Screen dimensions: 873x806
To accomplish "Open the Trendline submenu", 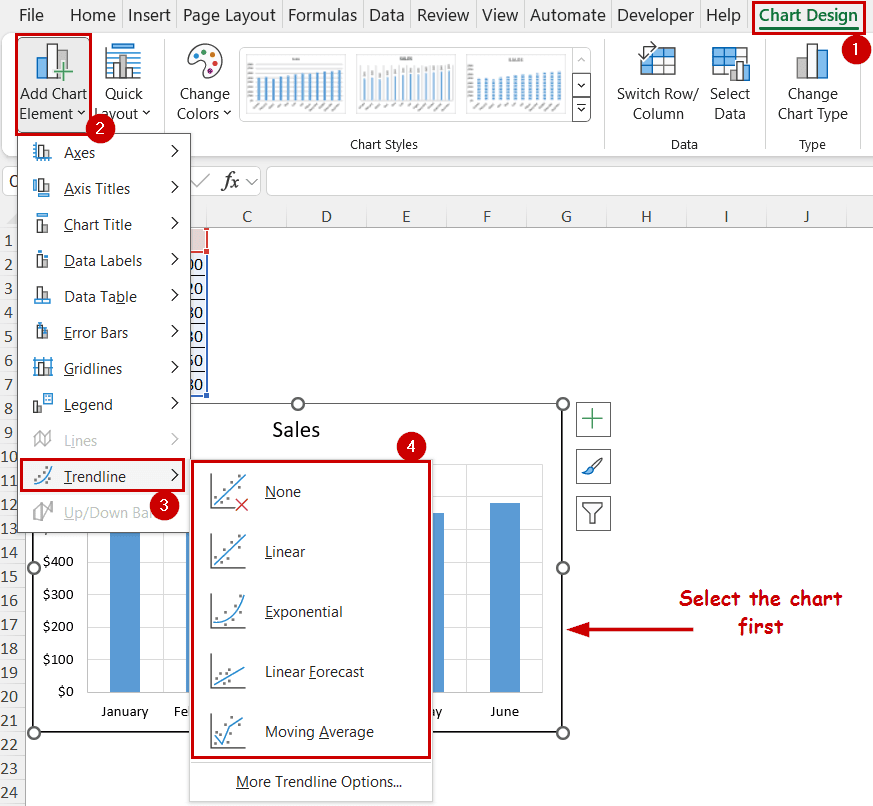I will coord(103,476).
